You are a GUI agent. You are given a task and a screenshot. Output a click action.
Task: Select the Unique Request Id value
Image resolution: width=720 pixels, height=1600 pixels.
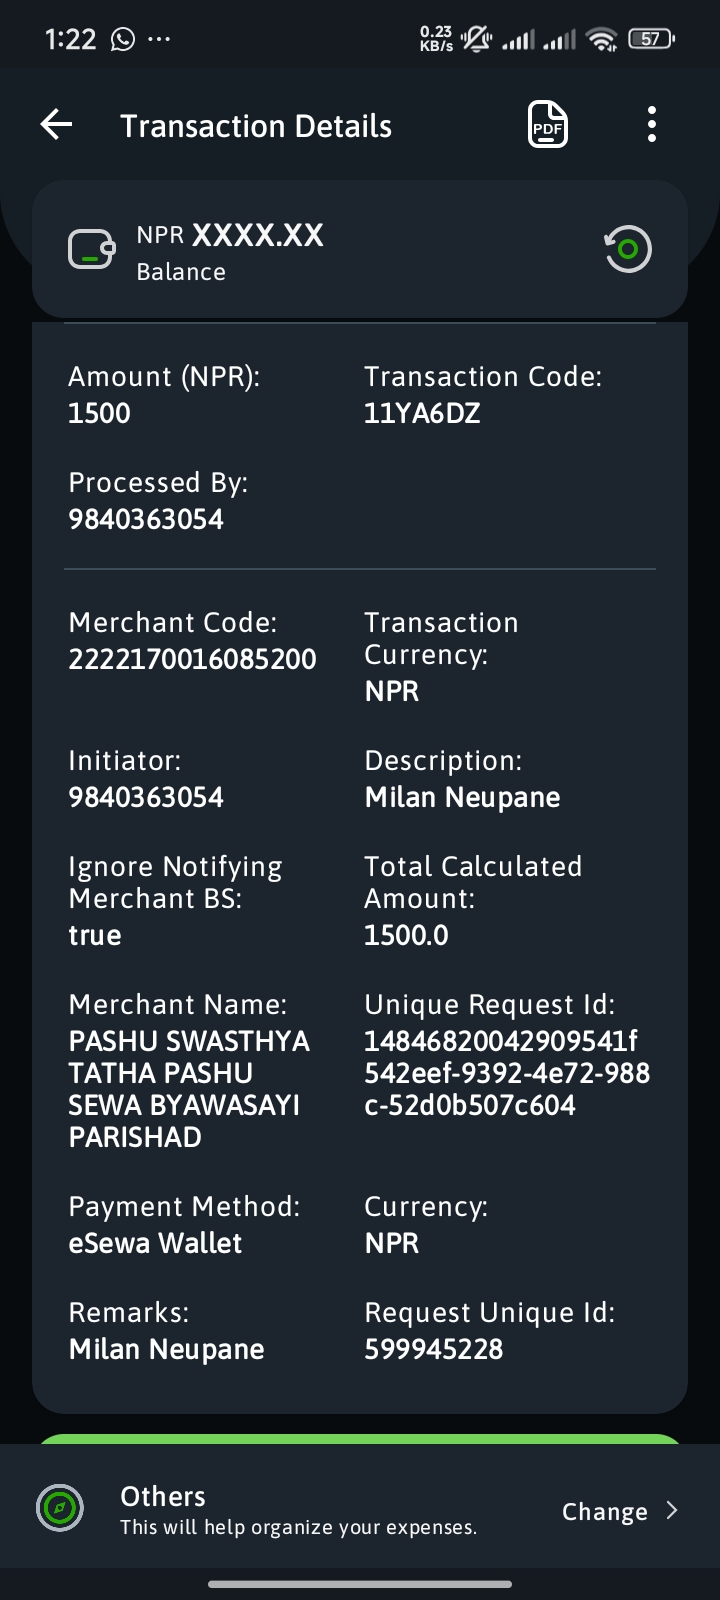507,1073
